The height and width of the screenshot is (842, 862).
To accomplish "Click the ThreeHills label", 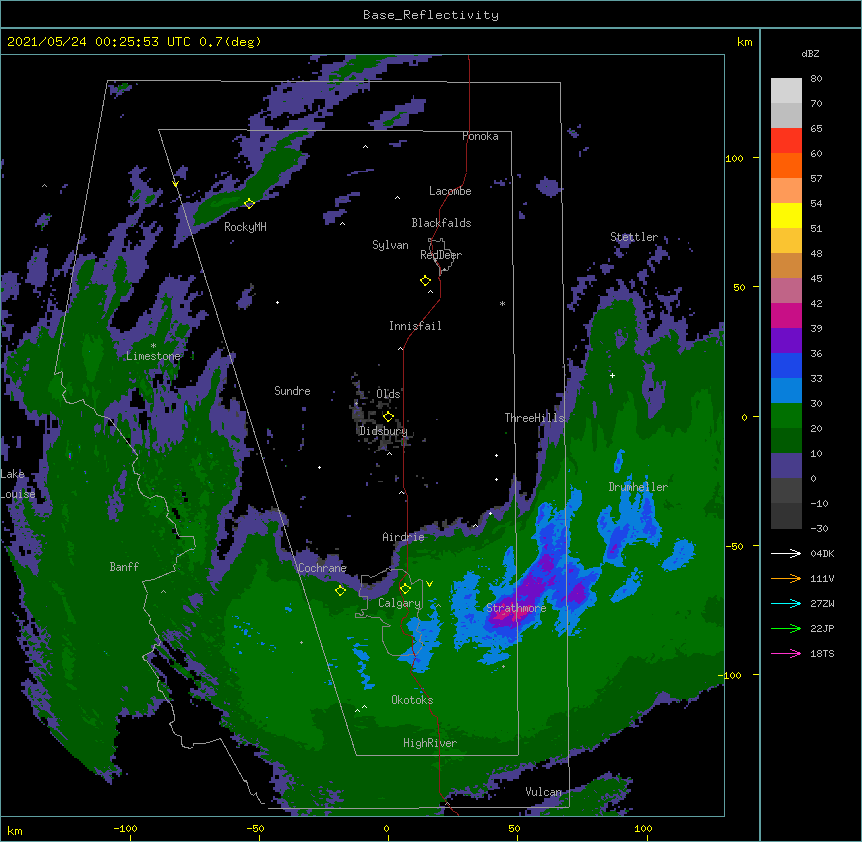I will (x=534, y=418).
